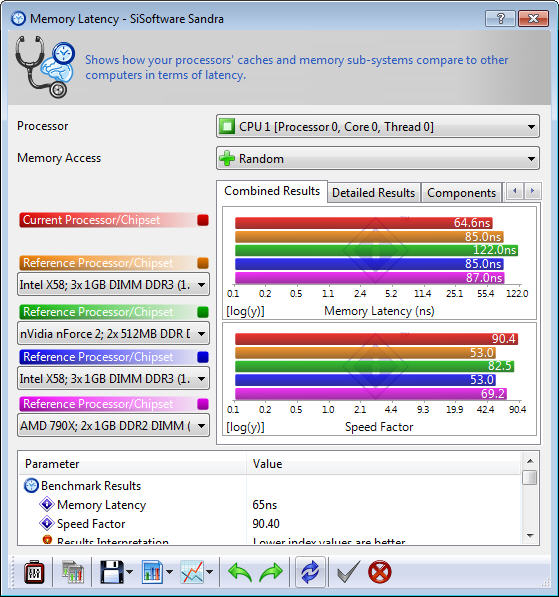559x597 pixels.
Task: Open the AMD 790X reference dropdown
Action: click(x=113, y=425)
